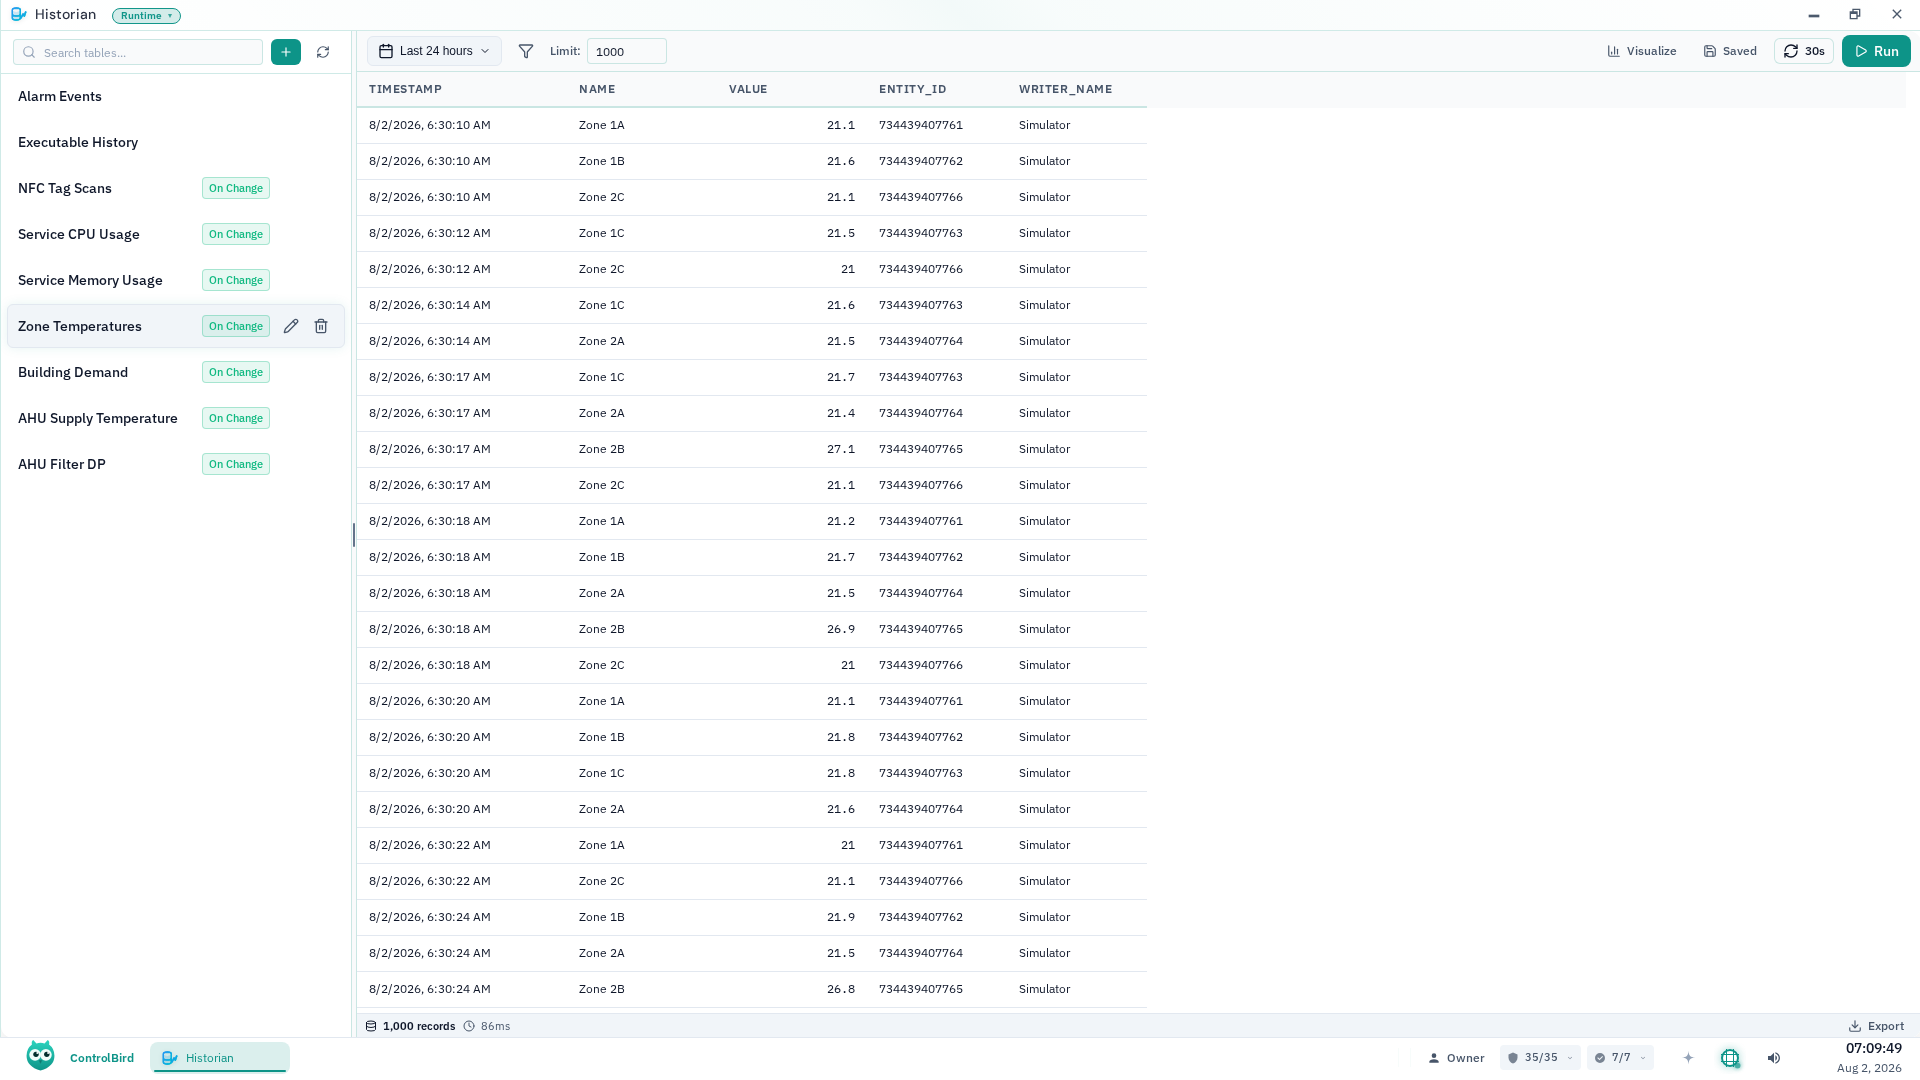
Task: Expand the 7/7 check status dropdown
Action: 1620,1058
